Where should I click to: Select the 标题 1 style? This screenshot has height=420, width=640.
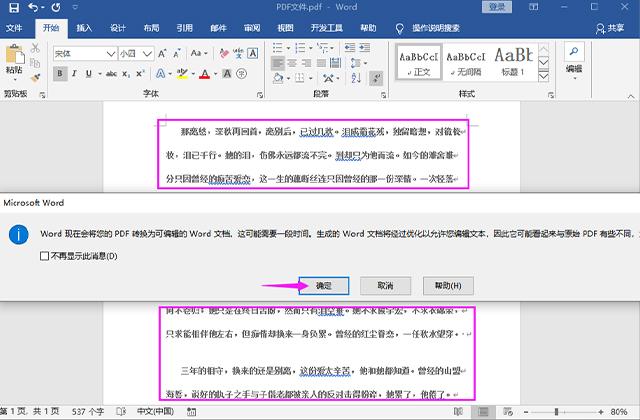click(513, 63)
